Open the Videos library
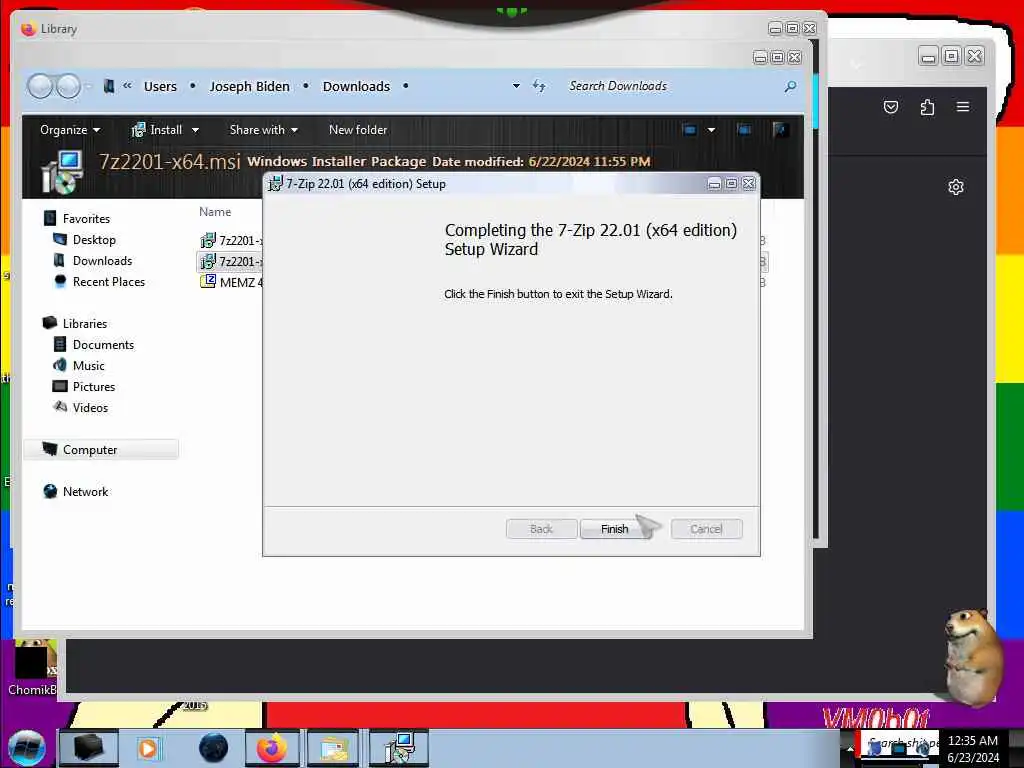The image size is (1024, 768). (x=90, y=408)
